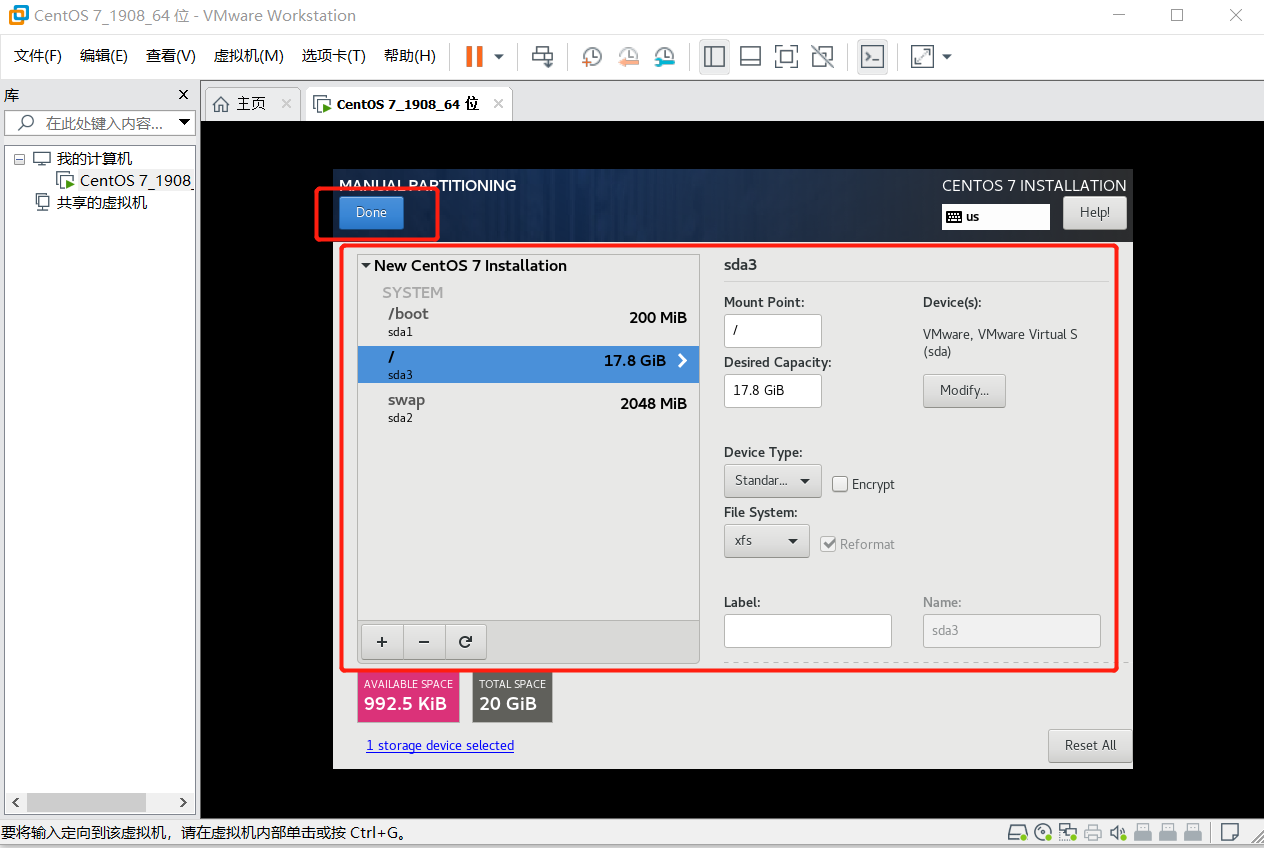
Task: Click the stretch guest display icon
Action: coord(922,56)
